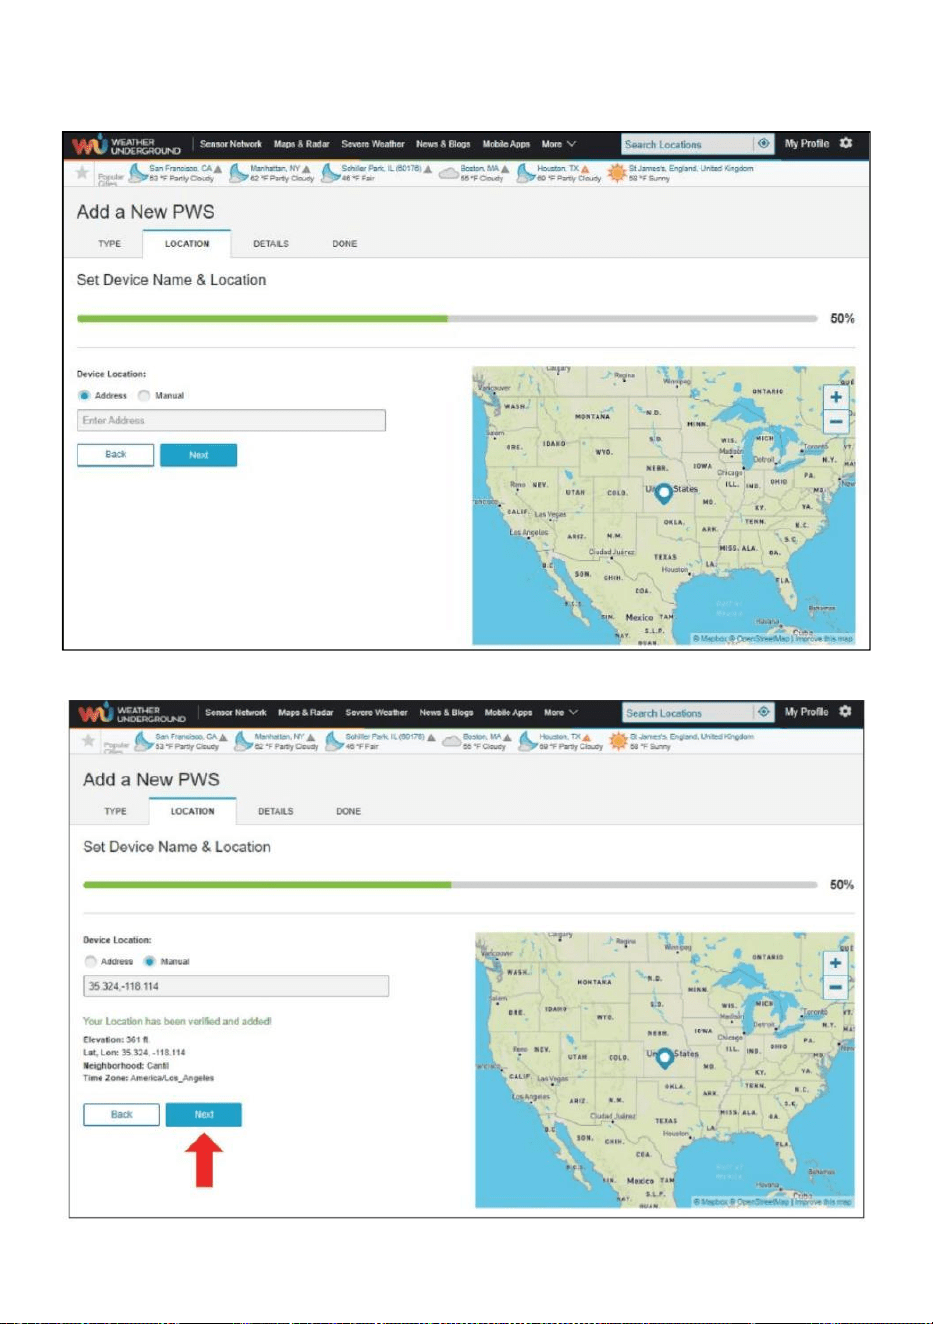Click locate-me target icon in upper screenshot
Image resolution: width=933 pixels, height=1324 pixels.
764,144
